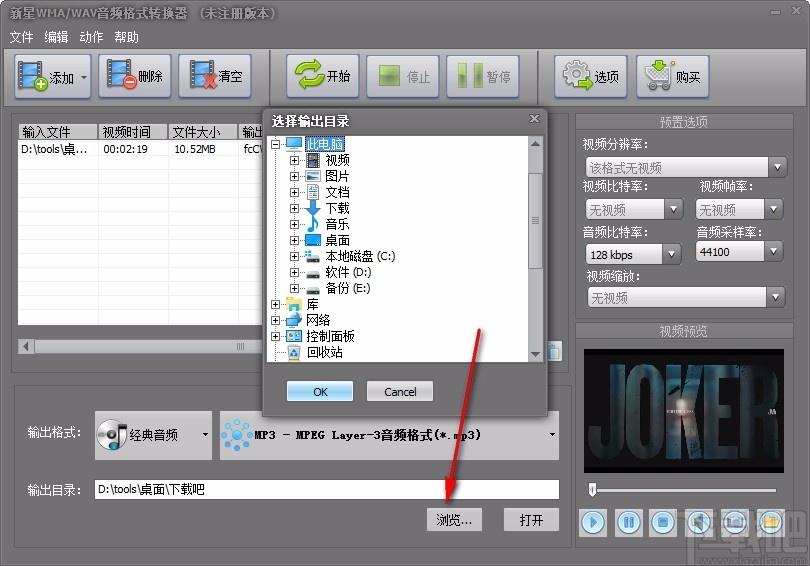Open the 动作 menu
Viewport: 810px width, 566px height.
[x=91, y=37]
